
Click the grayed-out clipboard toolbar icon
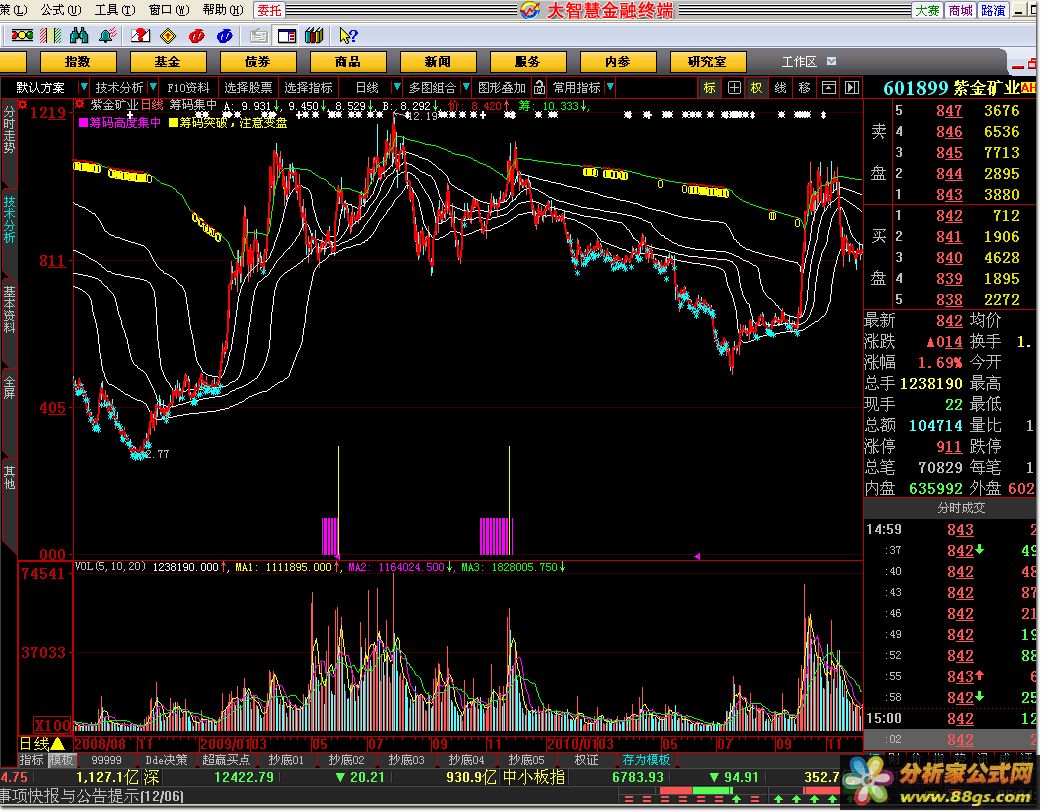259,36
